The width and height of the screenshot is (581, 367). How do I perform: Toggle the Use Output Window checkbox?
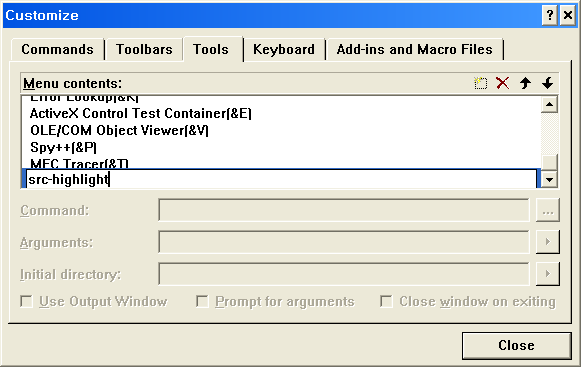26,301
